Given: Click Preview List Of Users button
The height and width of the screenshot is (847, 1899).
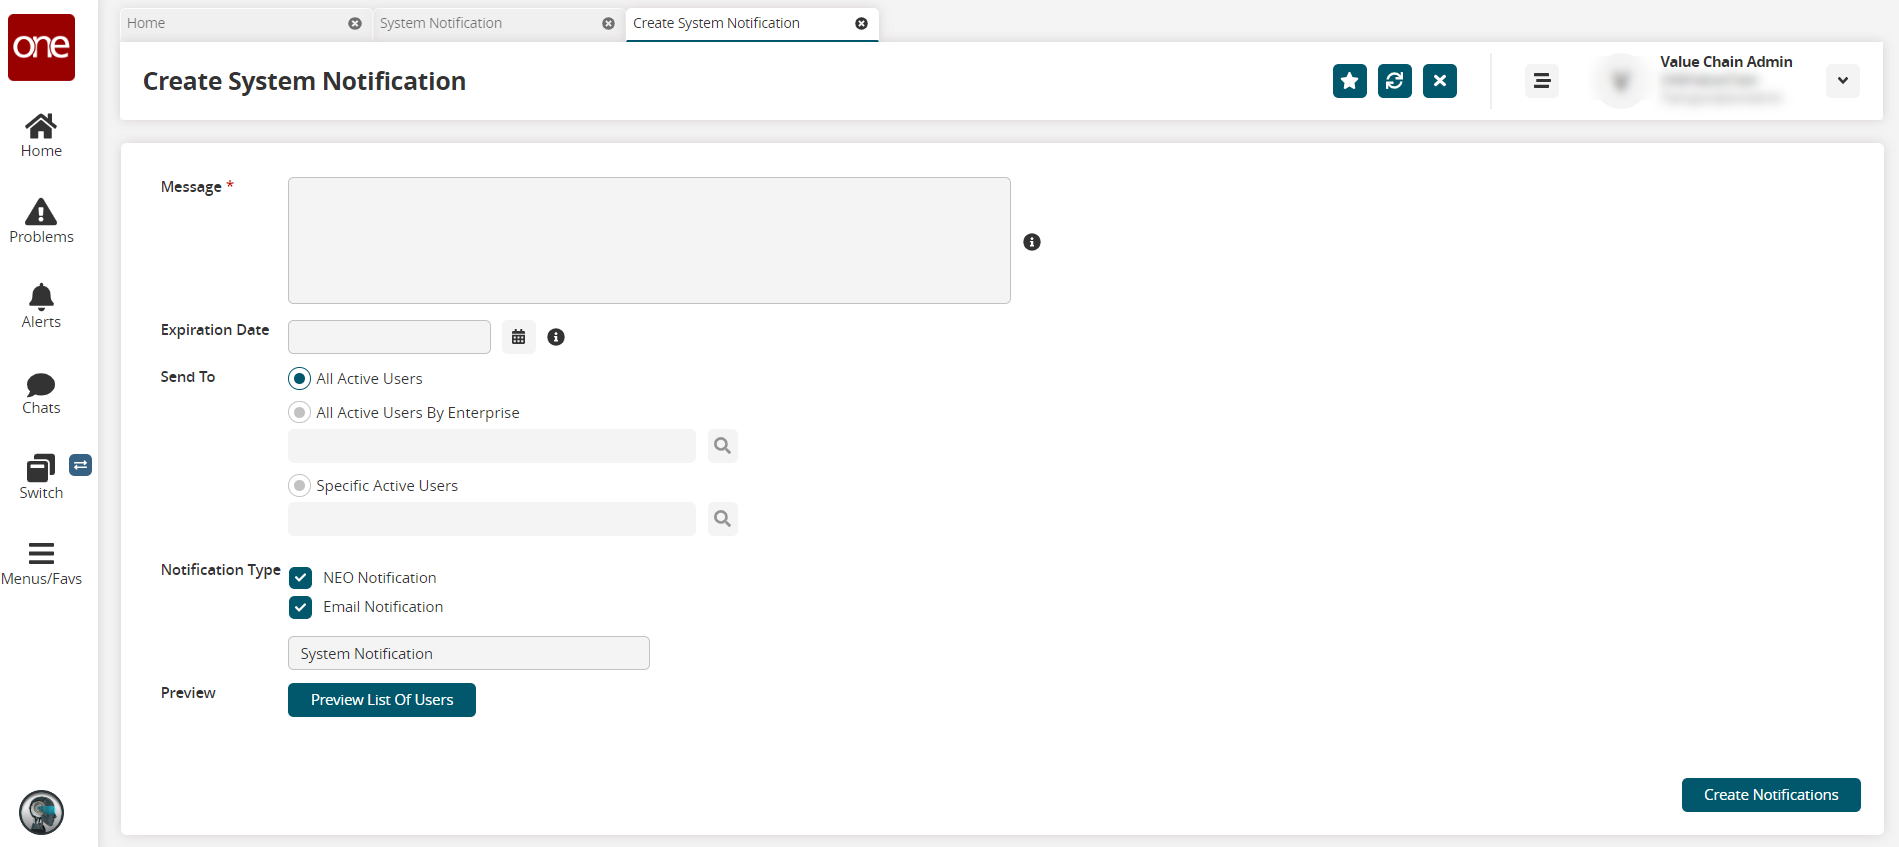Looking at the screenshot, I should (x=382, y=700).
